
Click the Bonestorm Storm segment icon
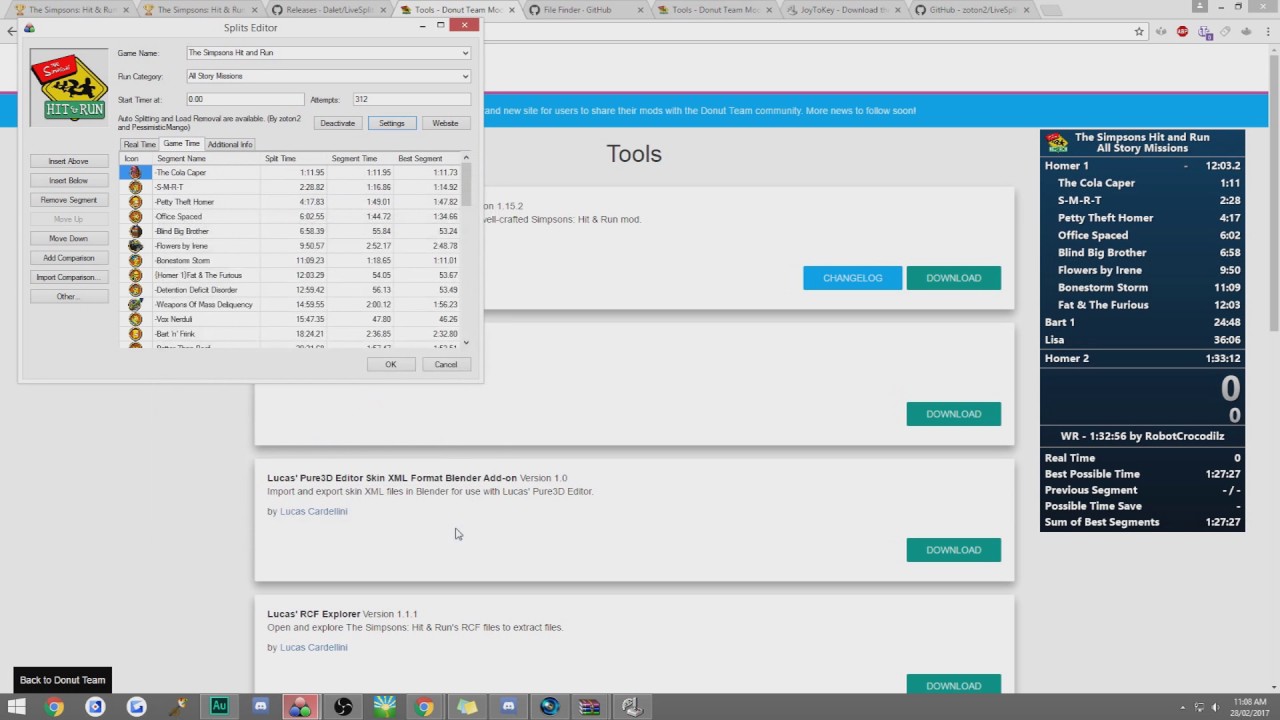tap(135, 260)
